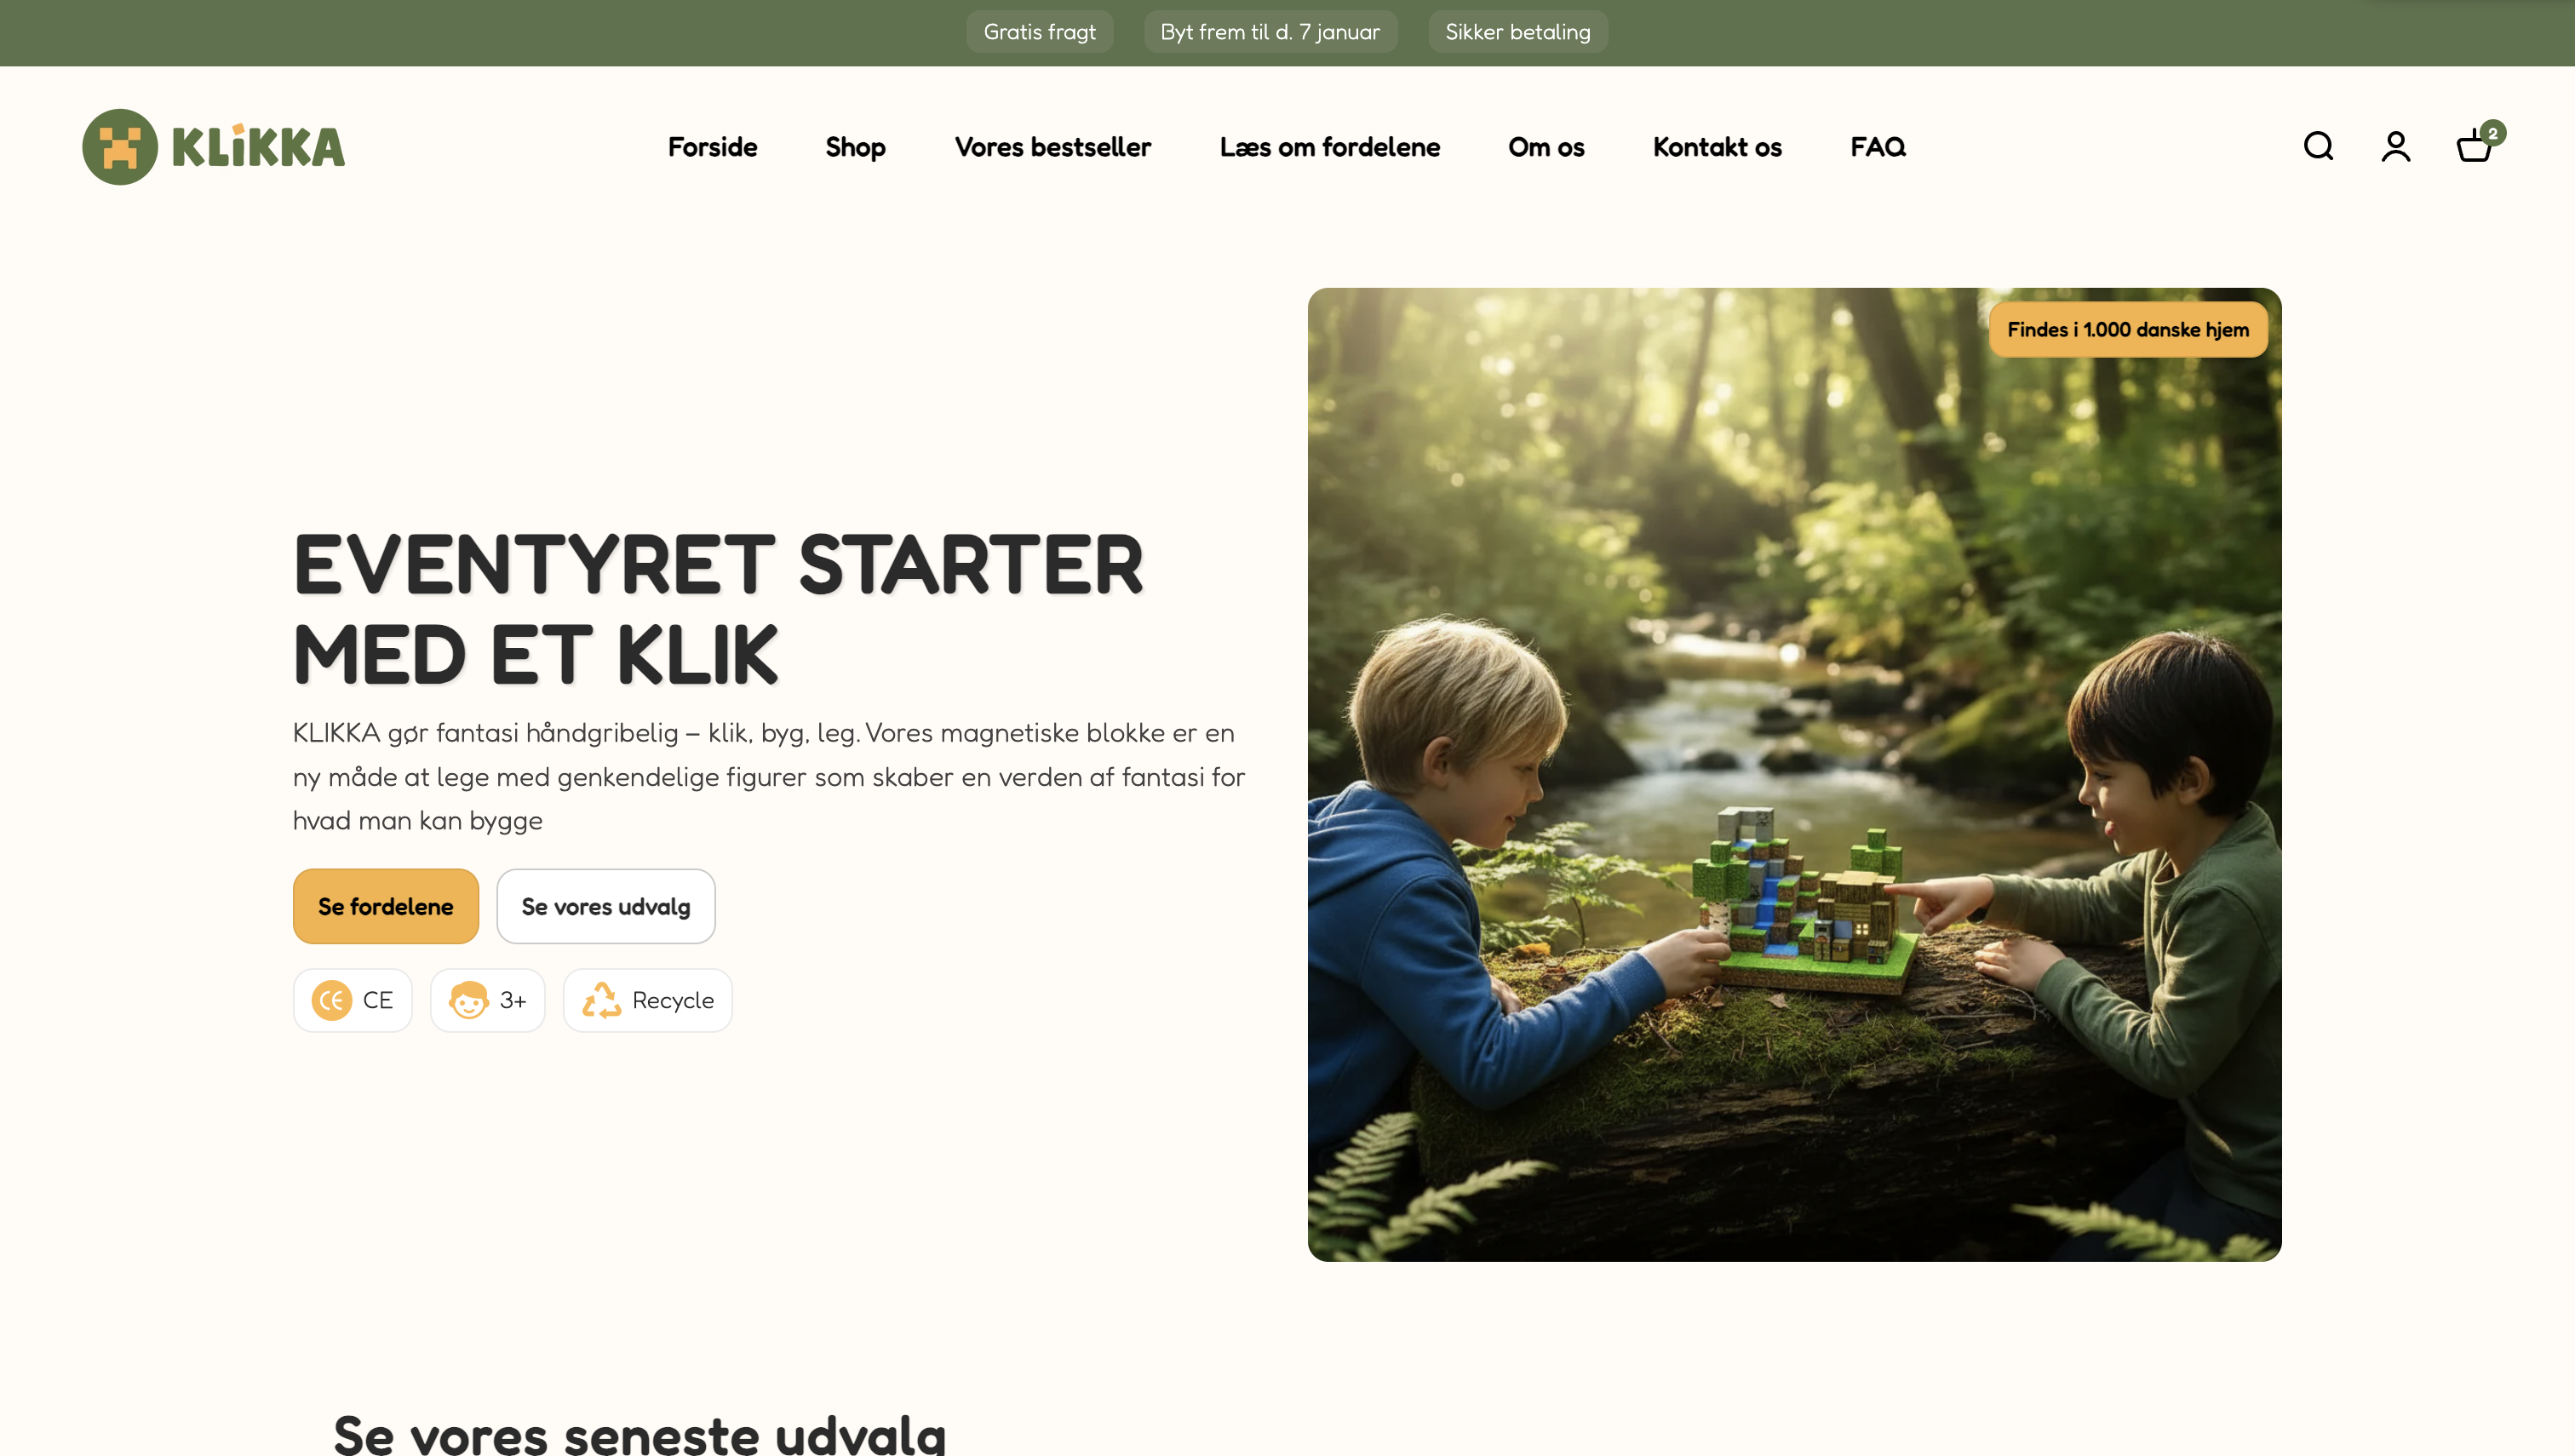Click the Gratis fragt banner pill

click(x=1039, y=32)
